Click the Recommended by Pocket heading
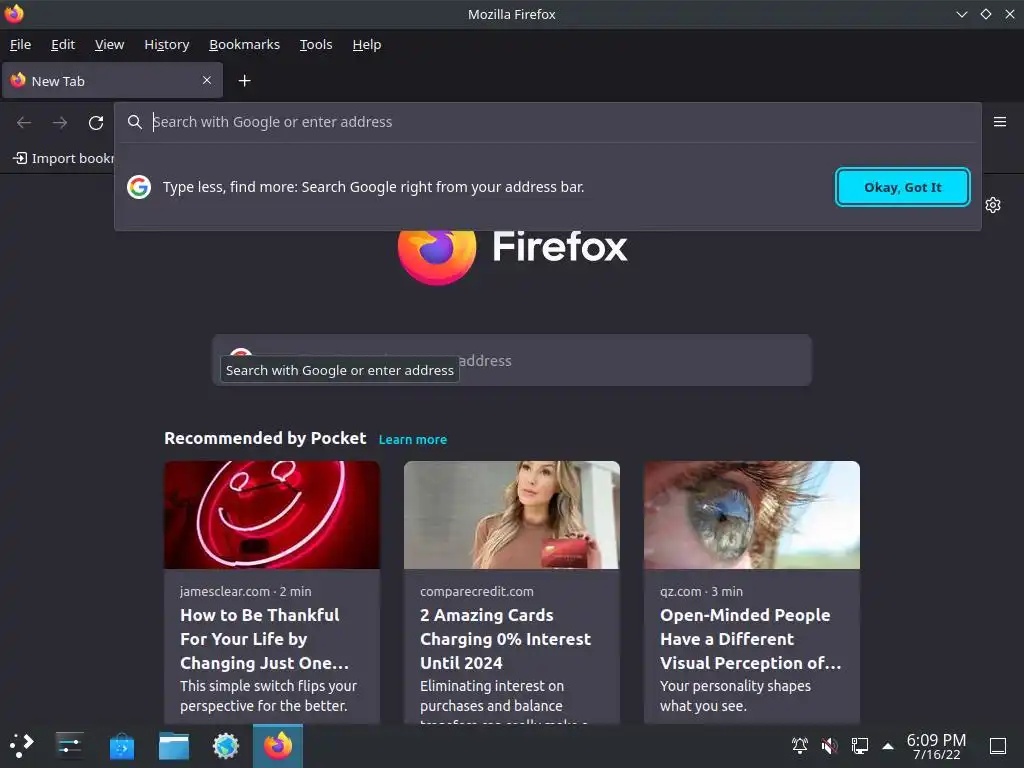The height and width of the screenshot is (768, 1024). coord(265,438)
